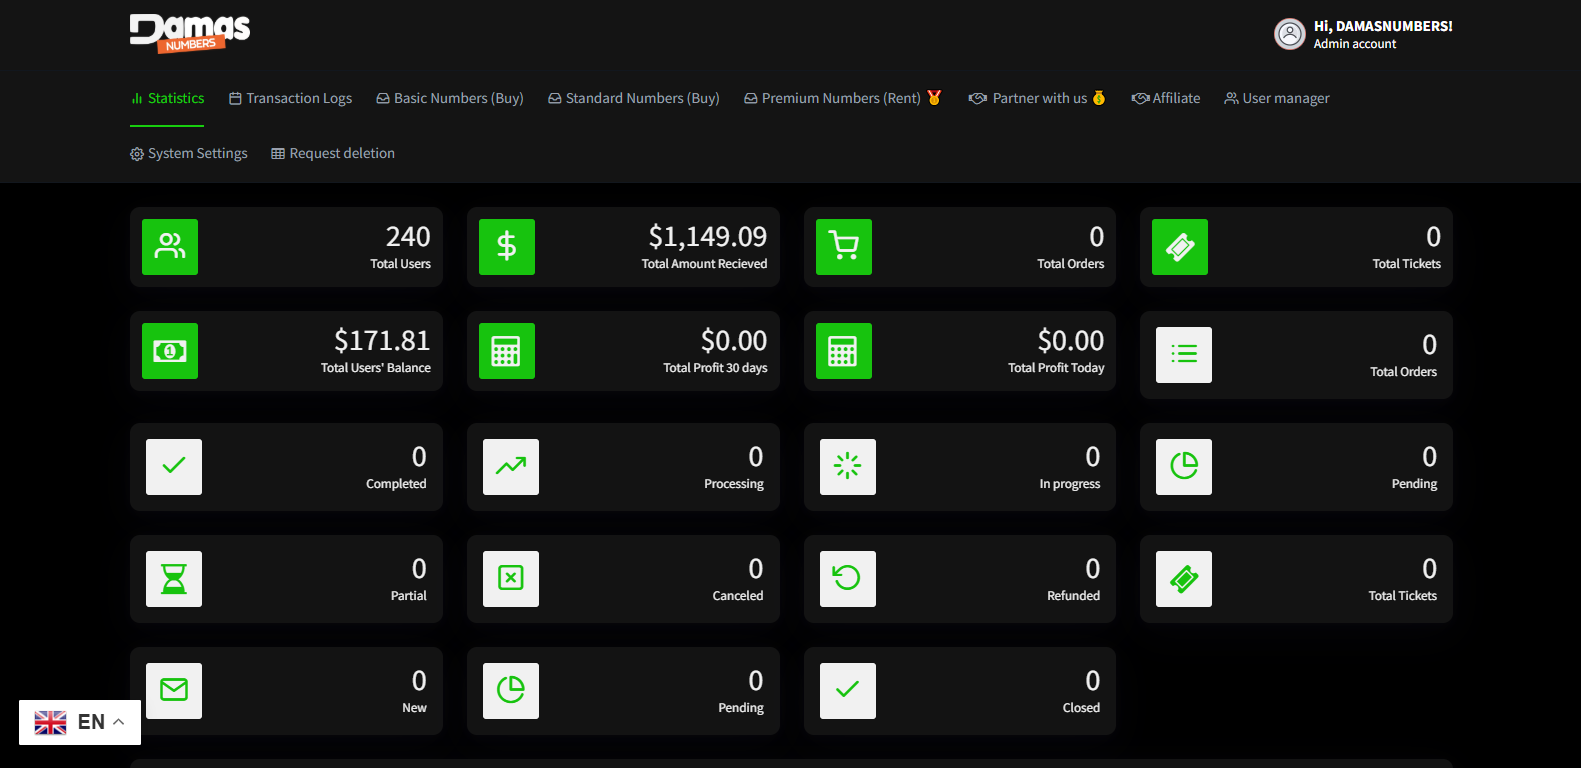Click the shopping cart Total Orders icon
The height and width of the screenshot is (768, 1581).
(x=844, y=247)
